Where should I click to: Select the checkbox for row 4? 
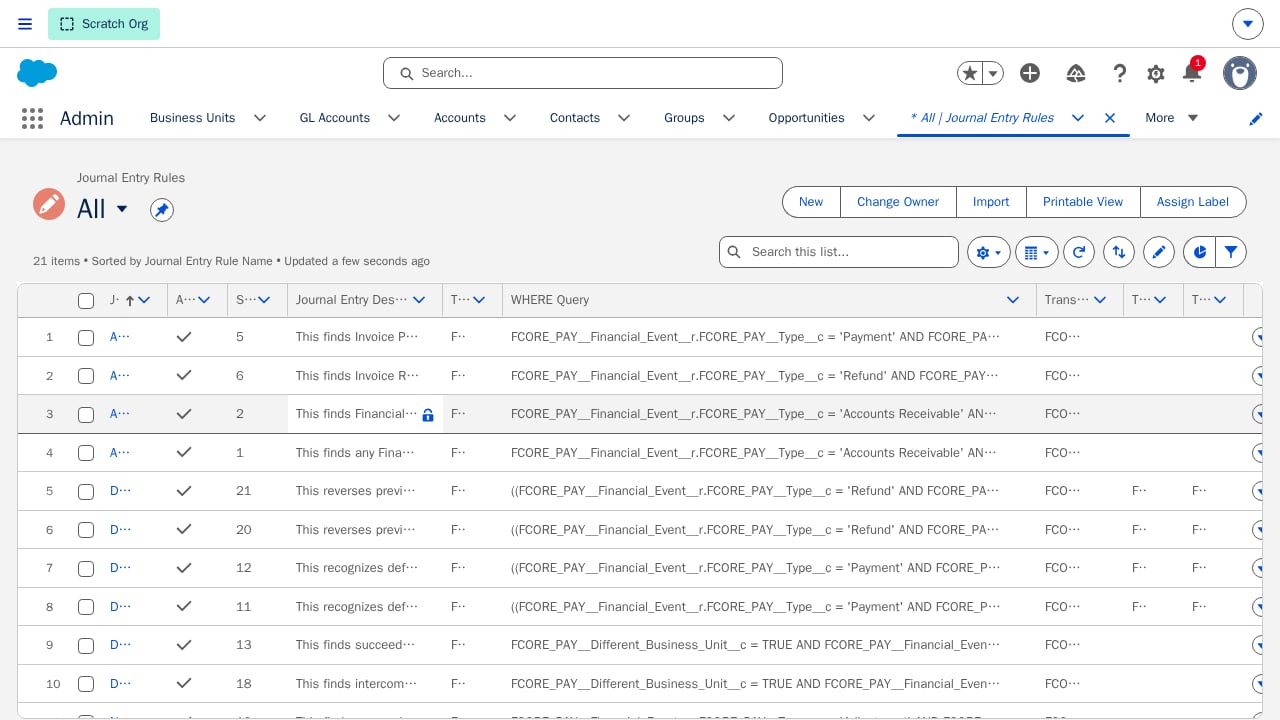pyautogui.click(x=86, y=453)
